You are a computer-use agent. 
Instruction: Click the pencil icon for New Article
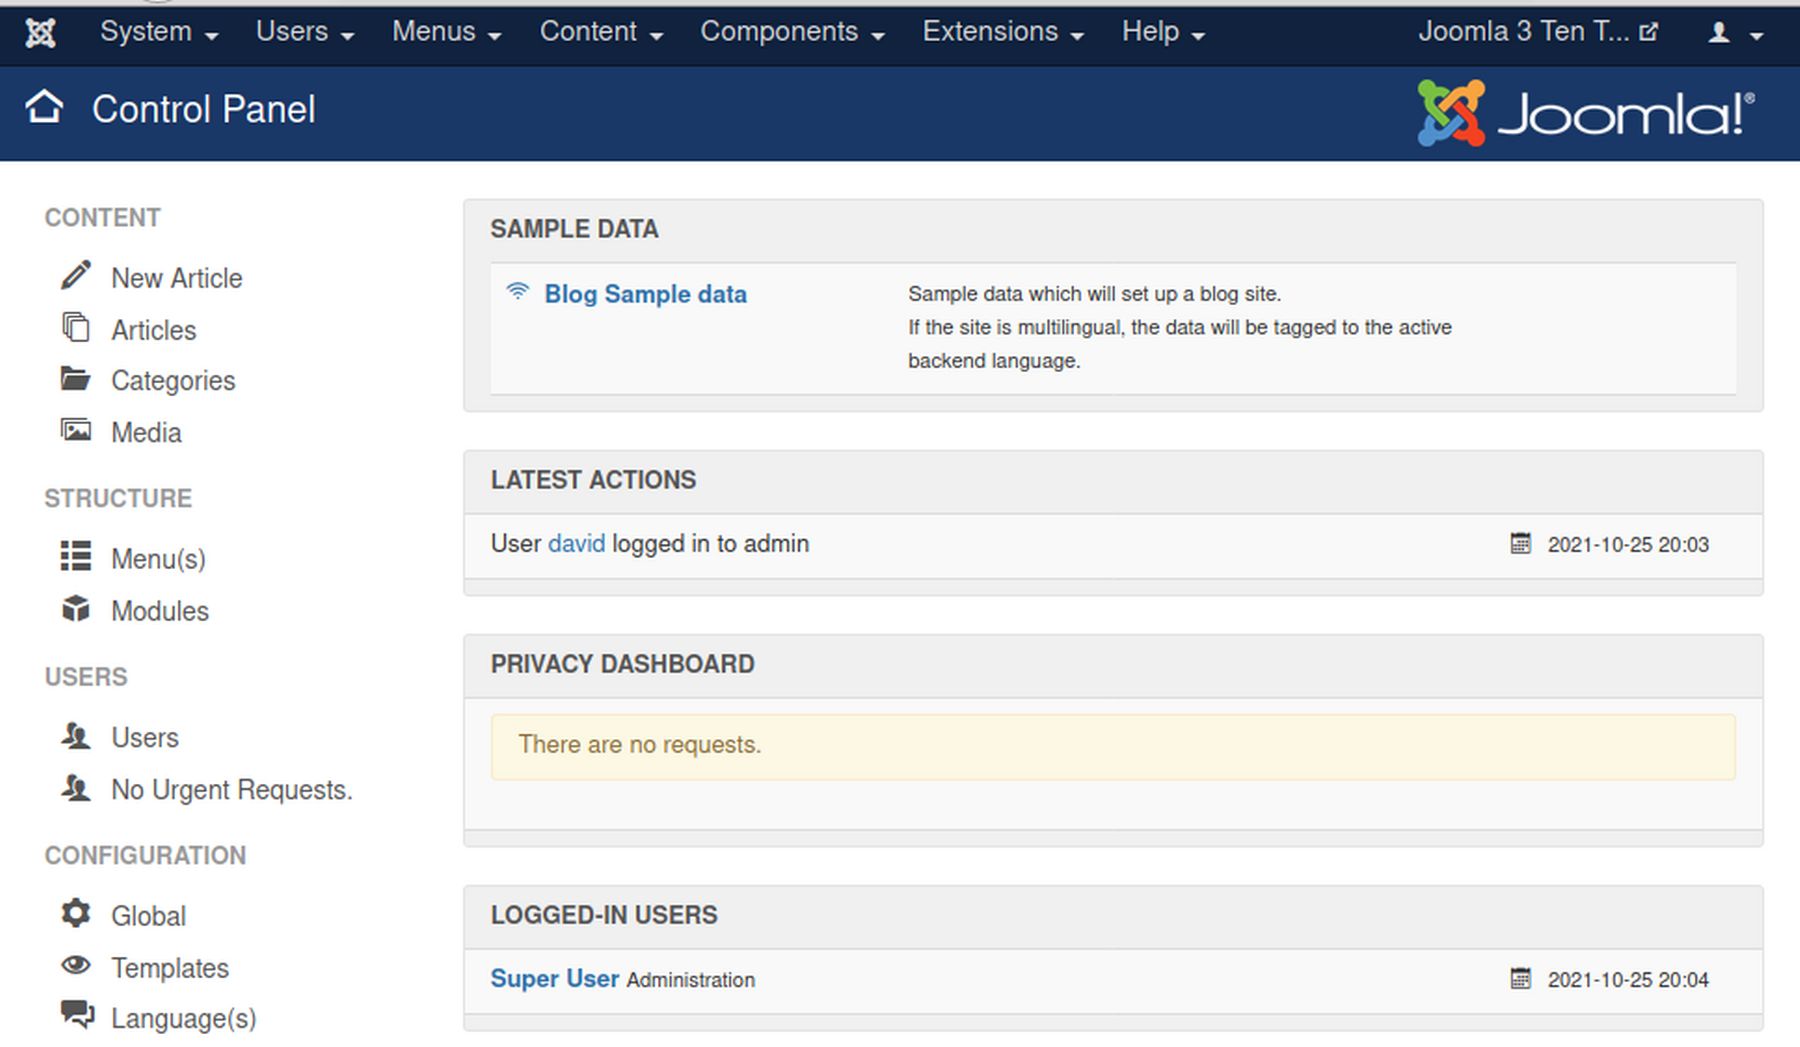(x=76, y=275)
